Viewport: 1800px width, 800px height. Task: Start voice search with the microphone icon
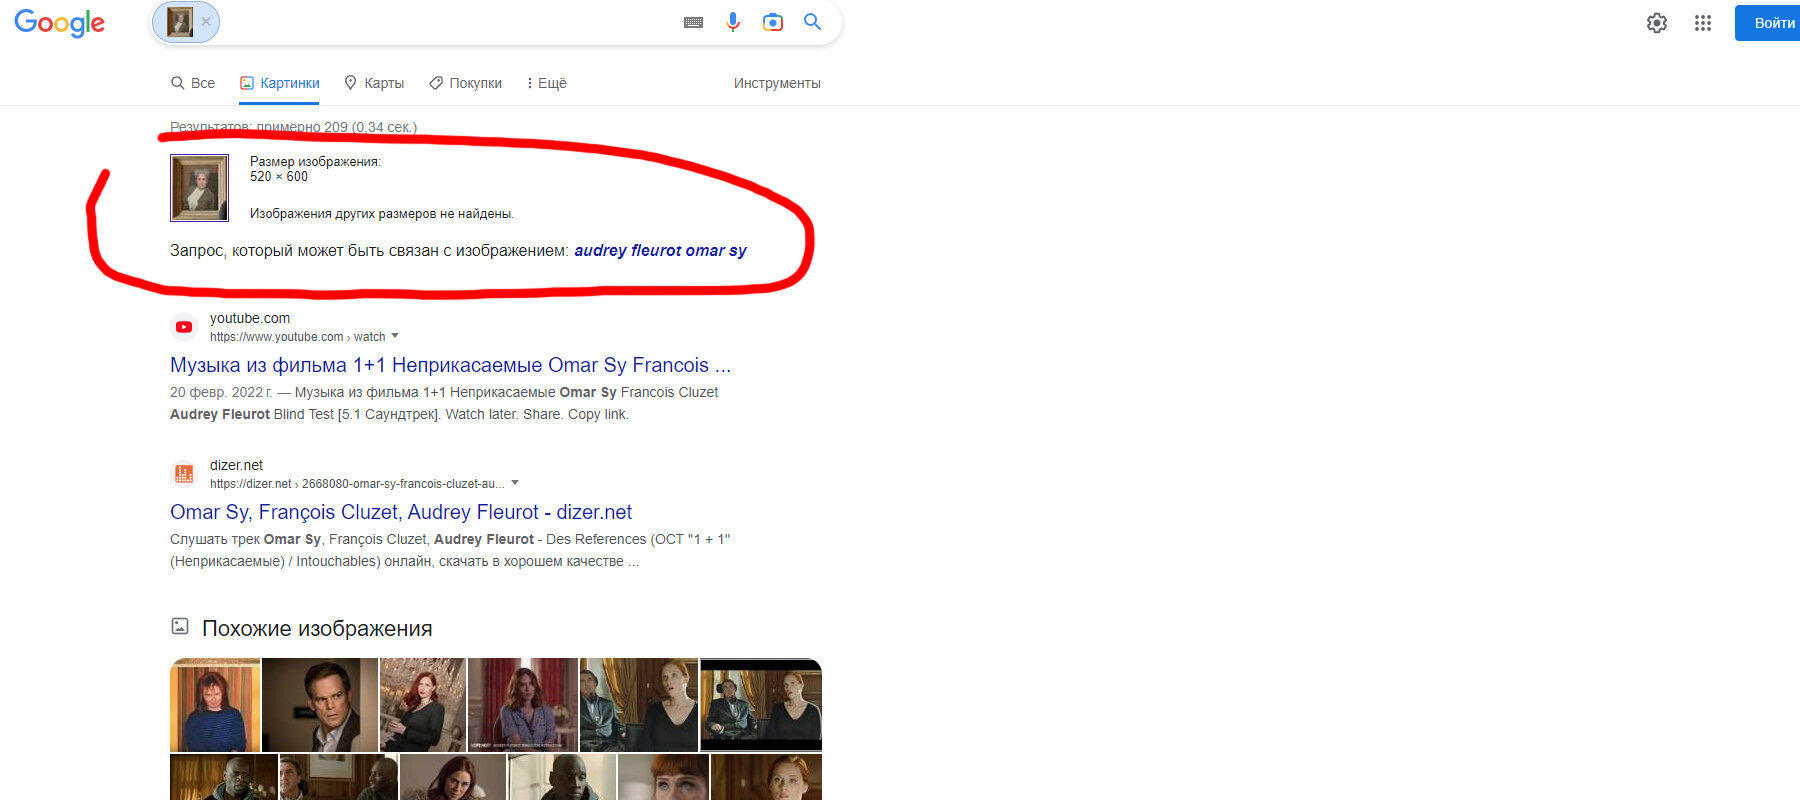pos(733,22)
